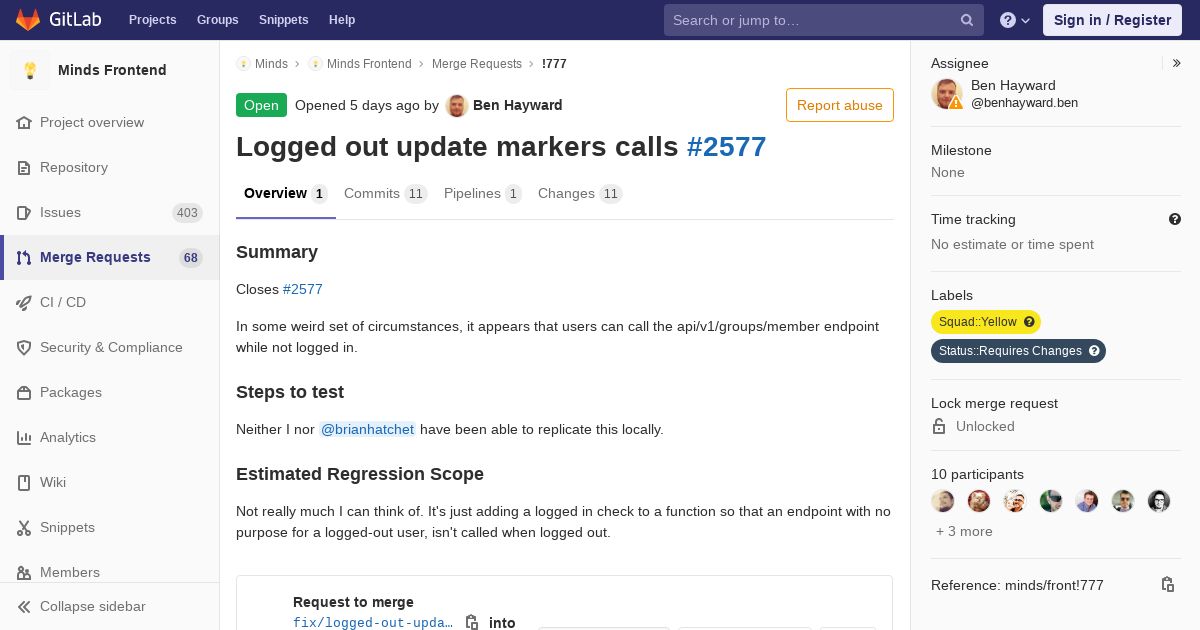The width and height of the screenshot is (1200, 630).
Task: Open Security & Compliance section
Action: click(110, 347)
